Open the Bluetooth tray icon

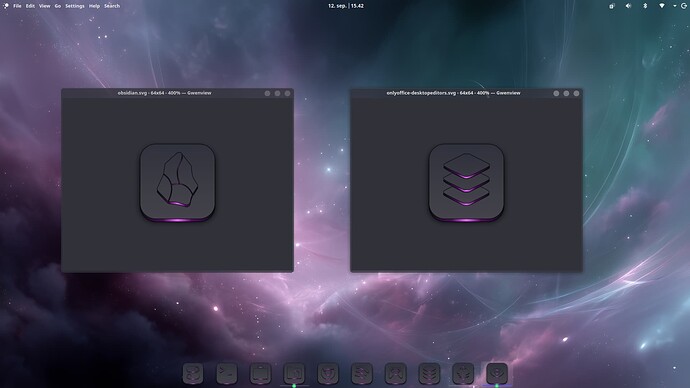(645, 6)
